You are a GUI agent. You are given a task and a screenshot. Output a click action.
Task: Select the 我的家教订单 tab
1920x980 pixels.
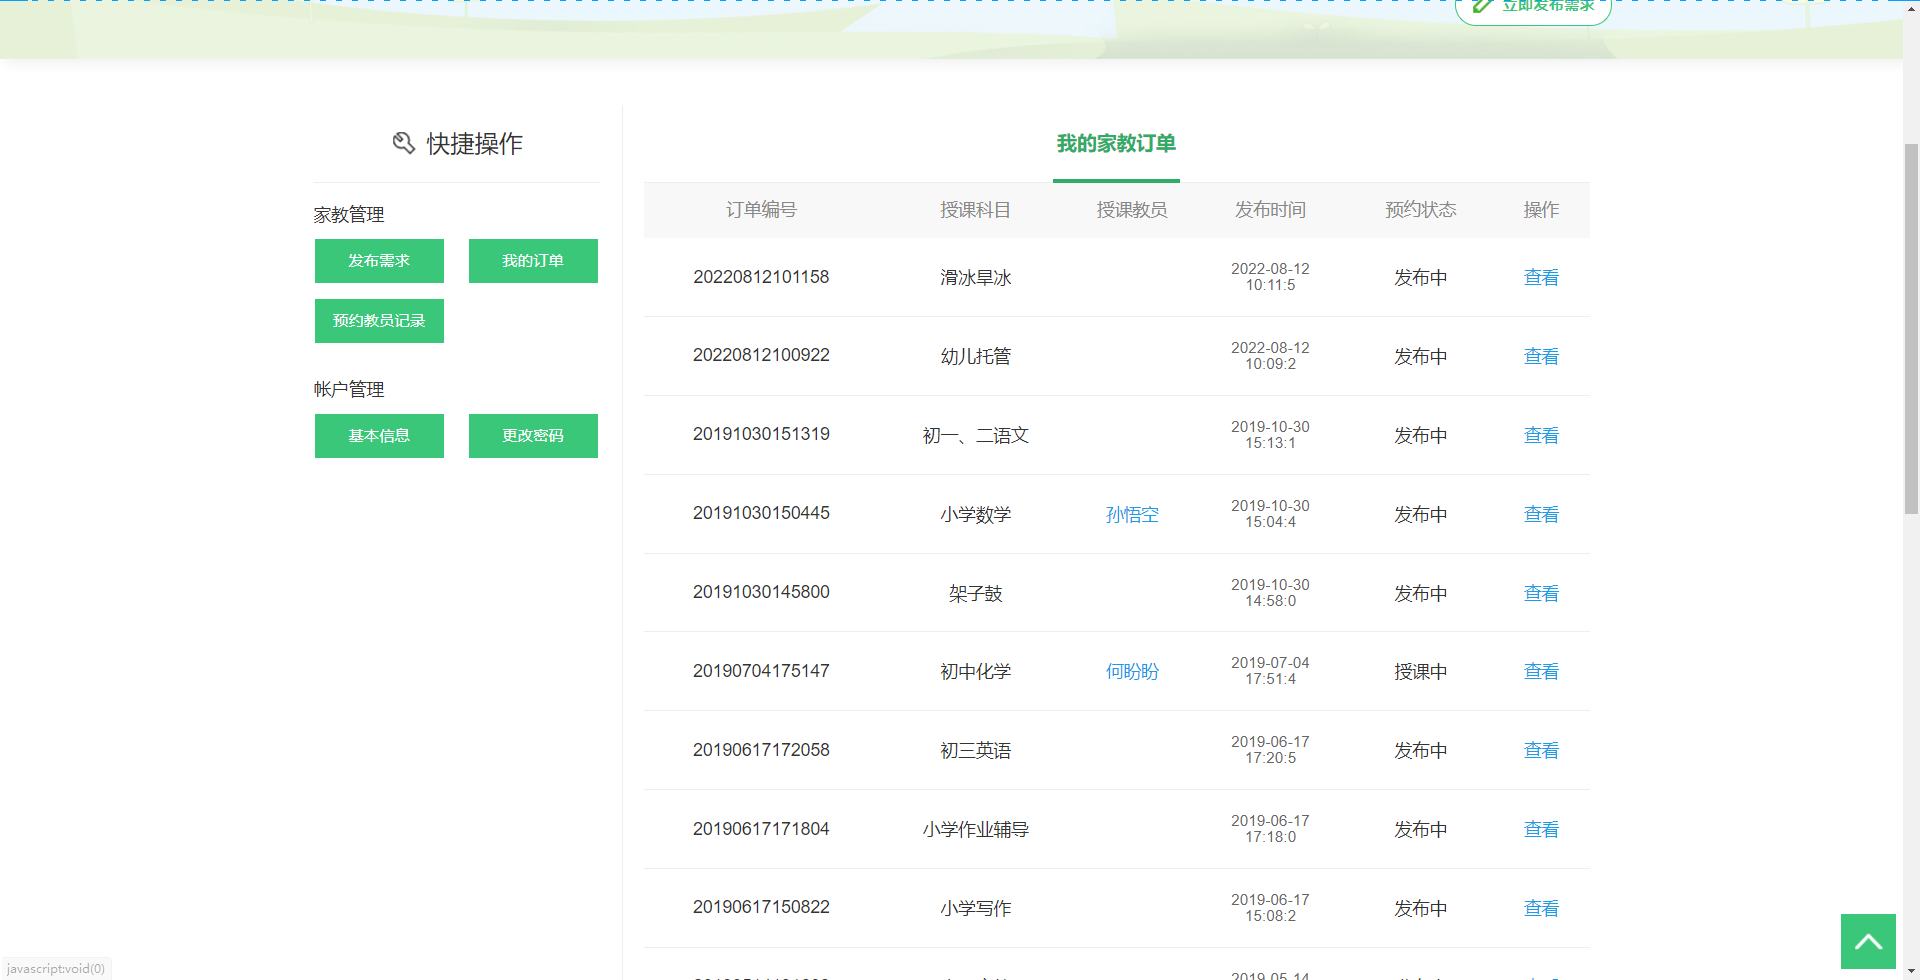tap(1116, 144)
